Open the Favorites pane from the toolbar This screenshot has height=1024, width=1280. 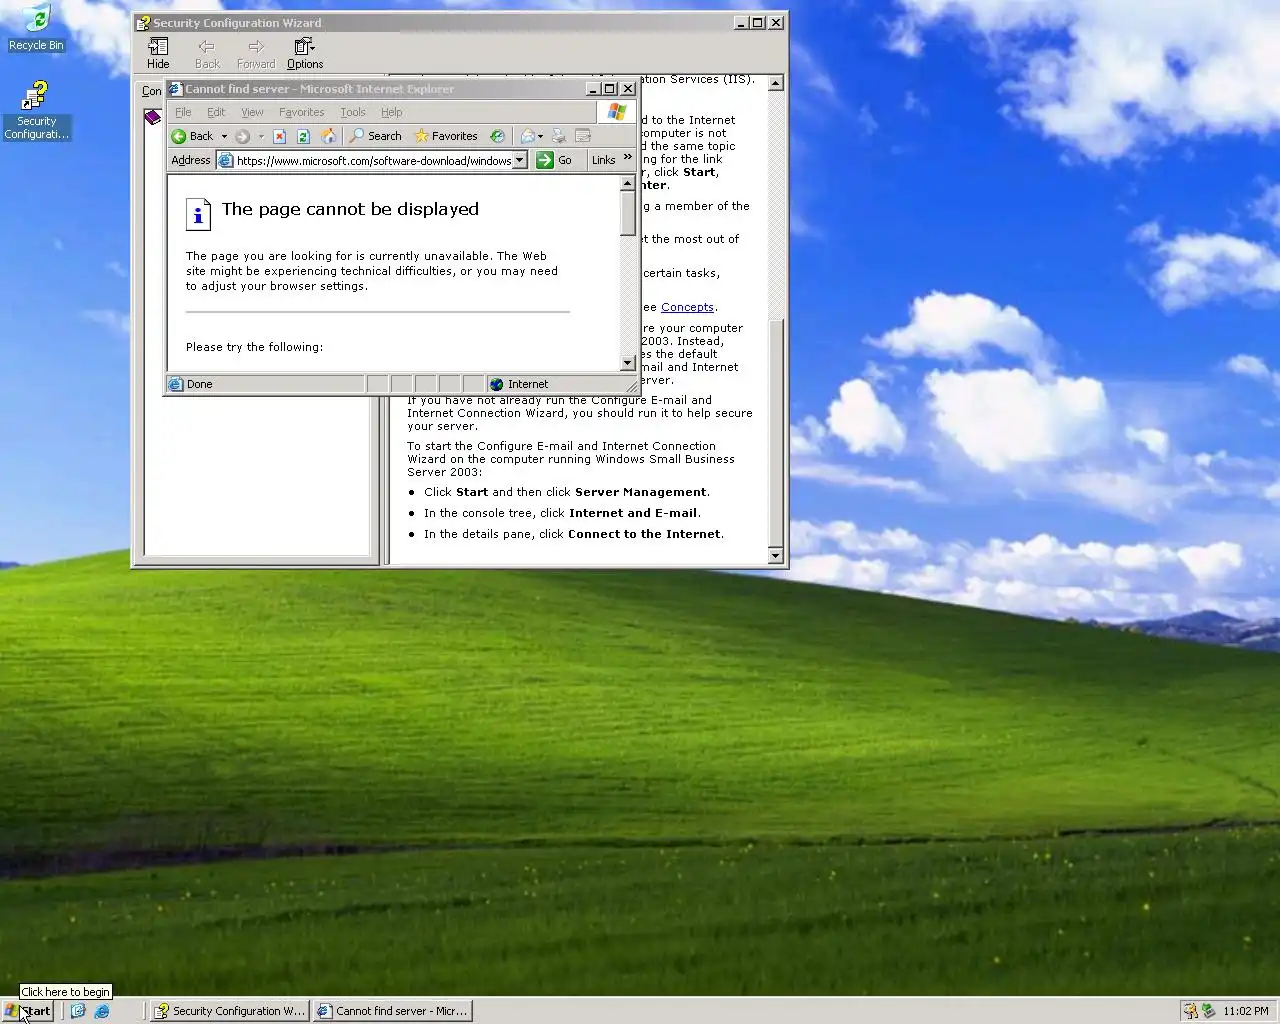tap(446, 136)
